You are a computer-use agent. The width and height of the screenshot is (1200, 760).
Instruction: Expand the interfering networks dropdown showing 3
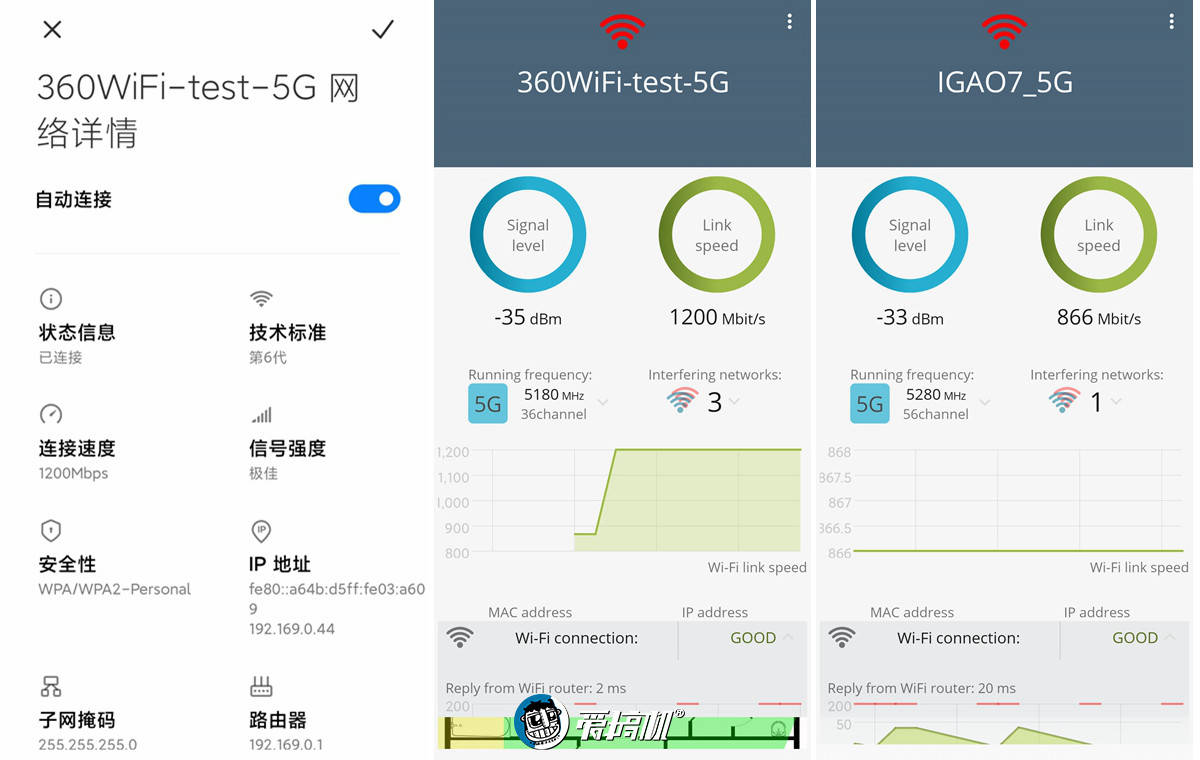point(735,402)
